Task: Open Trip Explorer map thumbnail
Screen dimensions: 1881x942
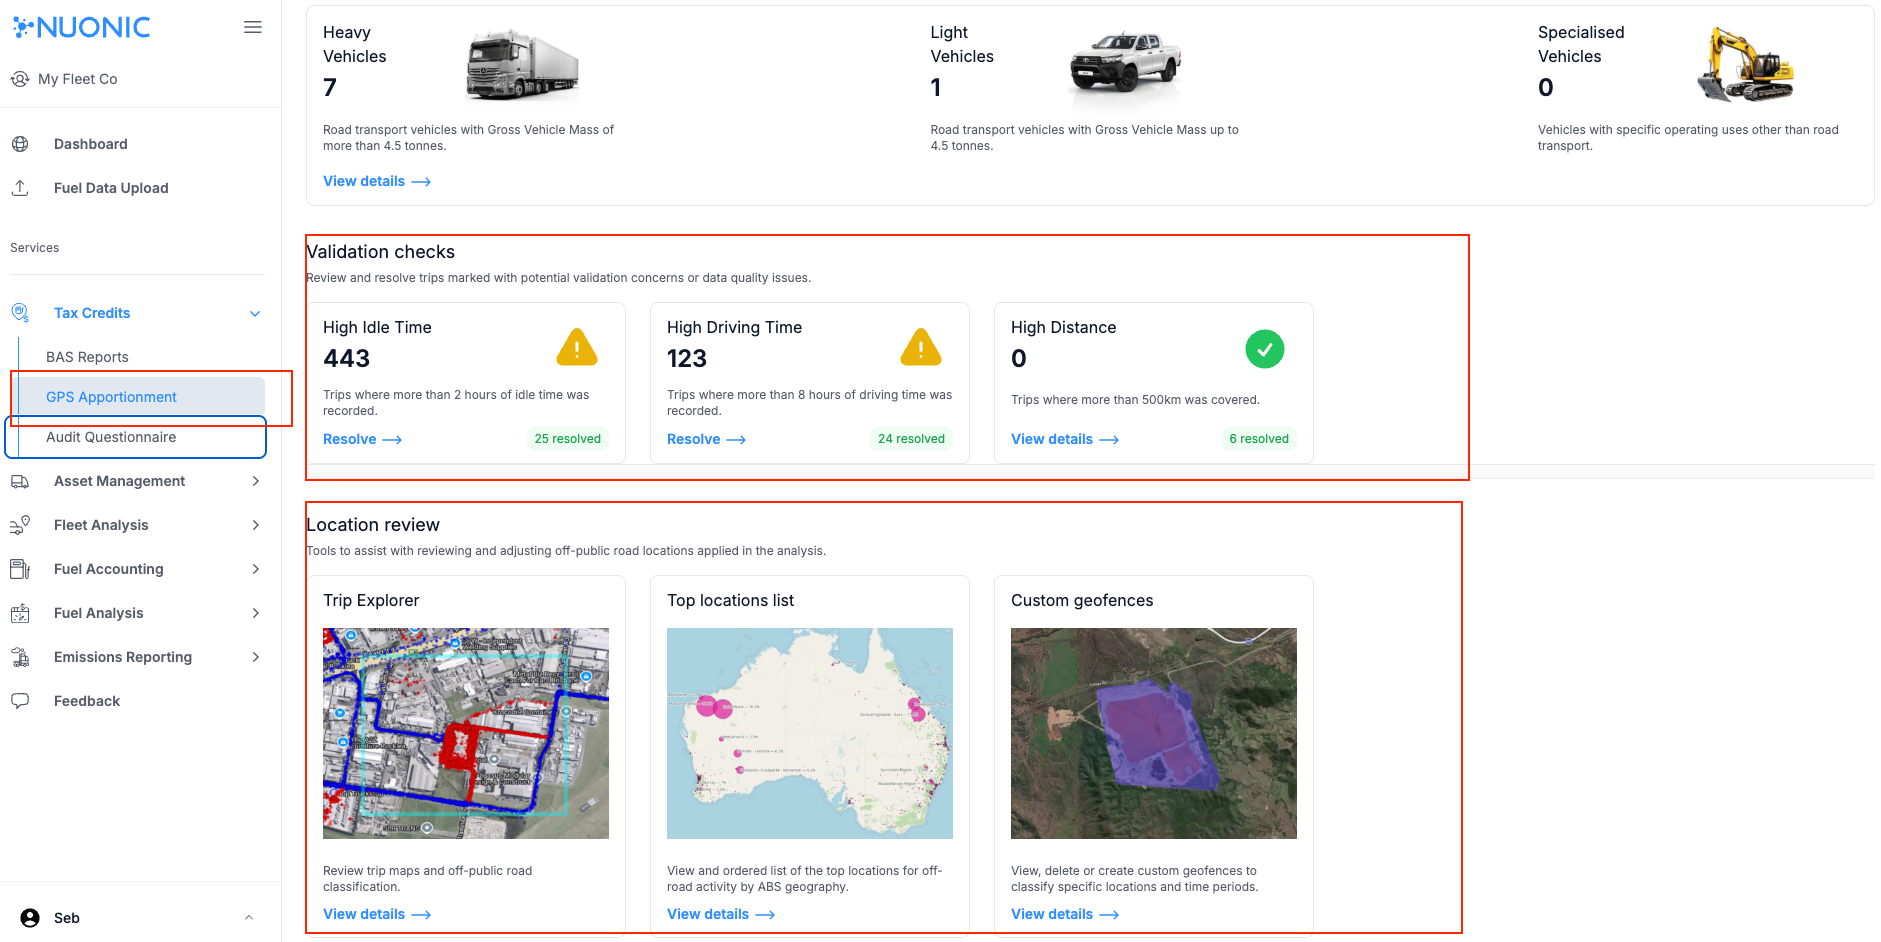Action: 466,733
